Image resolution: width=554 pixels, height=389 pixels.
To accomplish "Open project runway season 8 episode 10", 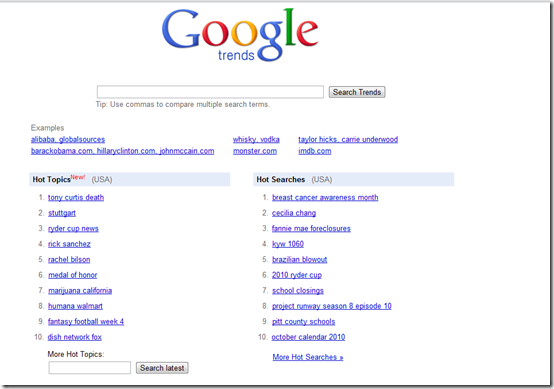I will [332, 306].
